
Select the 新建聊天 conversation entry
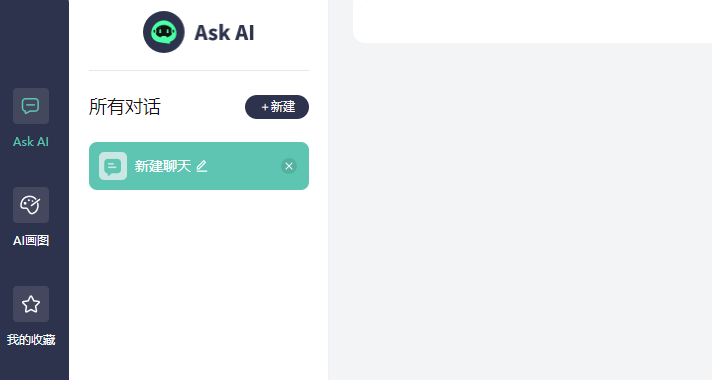pos(199,166)
